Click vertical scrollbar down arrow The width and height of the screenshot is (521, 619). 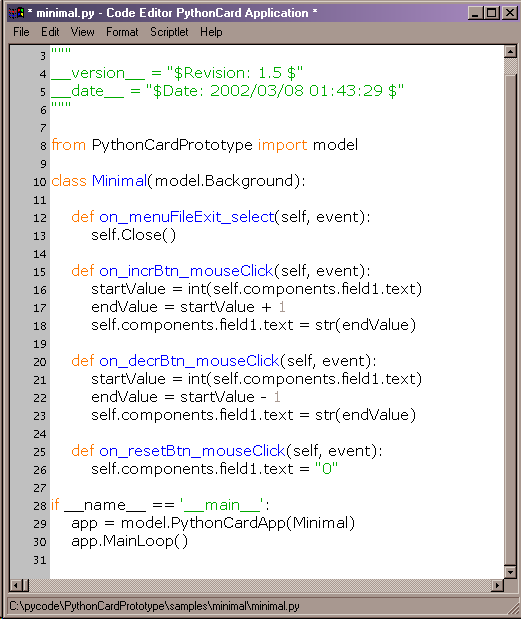click(x=510, y=572)
